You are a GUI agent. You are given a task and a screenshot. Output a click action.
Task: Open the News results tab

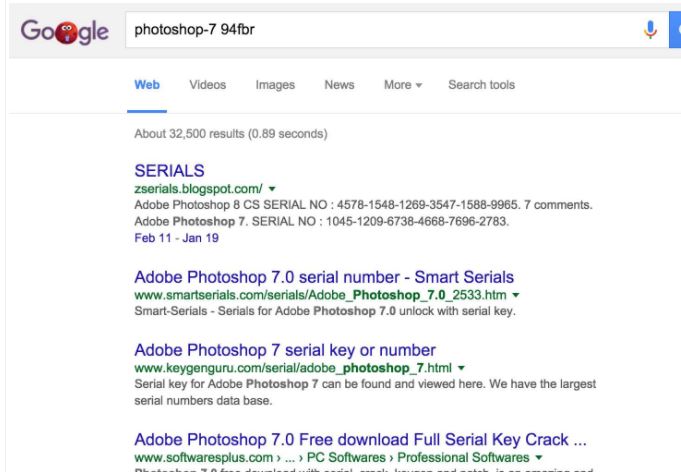point(339,85)
